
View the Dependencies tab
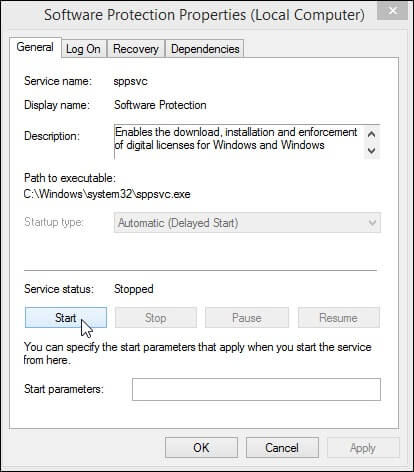[205, 49]
